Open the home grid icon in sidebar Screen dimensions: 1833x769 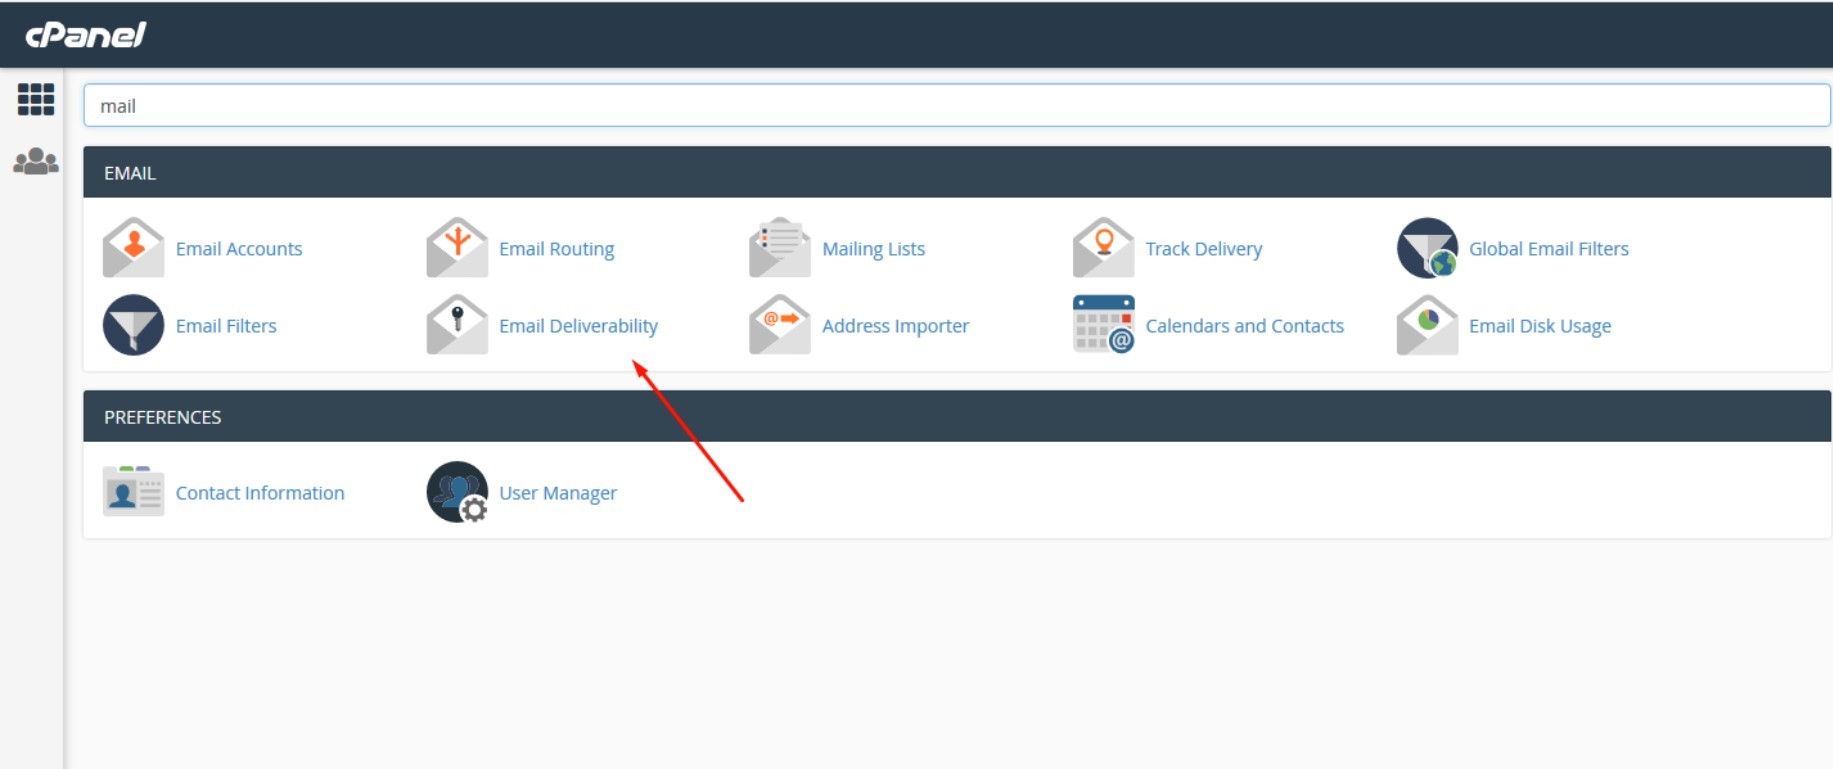click(x=36, y=99)
